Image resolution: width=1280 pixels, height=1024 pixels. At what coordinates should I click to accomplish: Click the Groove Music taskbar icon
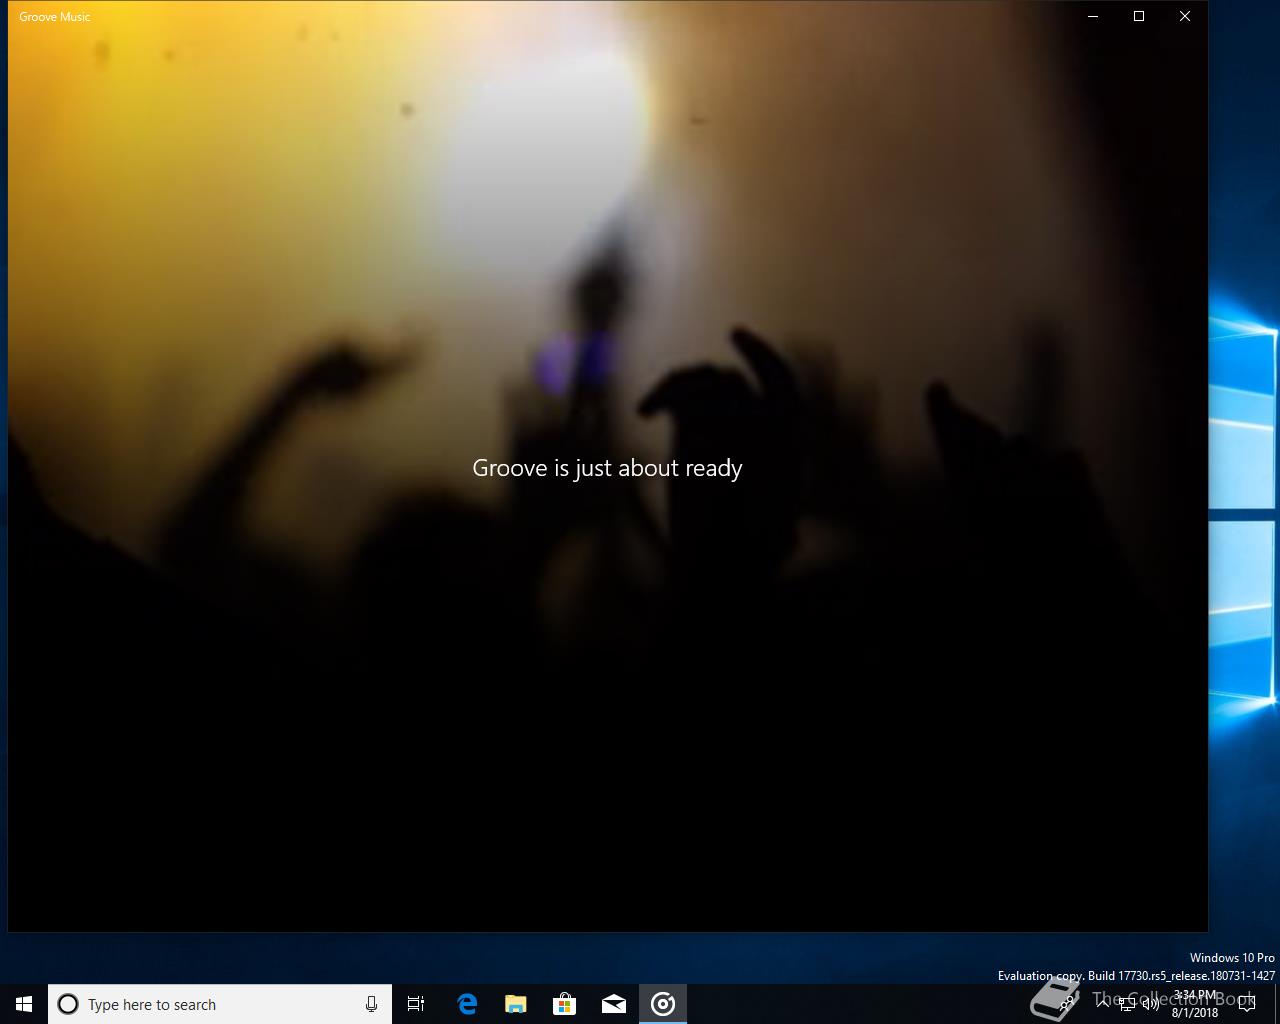(663, 1004)
